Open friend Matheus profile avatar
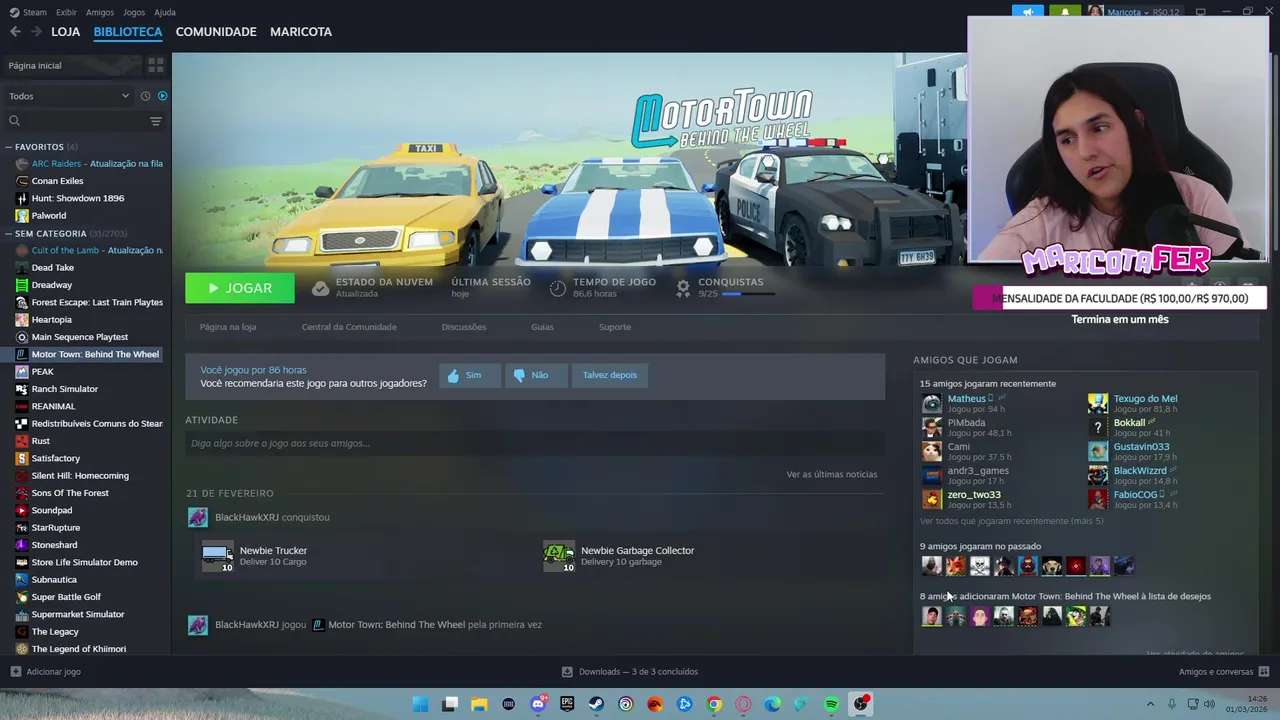Image resolution: width=1280 pixels, height=720 pixels. pos(932,404)
